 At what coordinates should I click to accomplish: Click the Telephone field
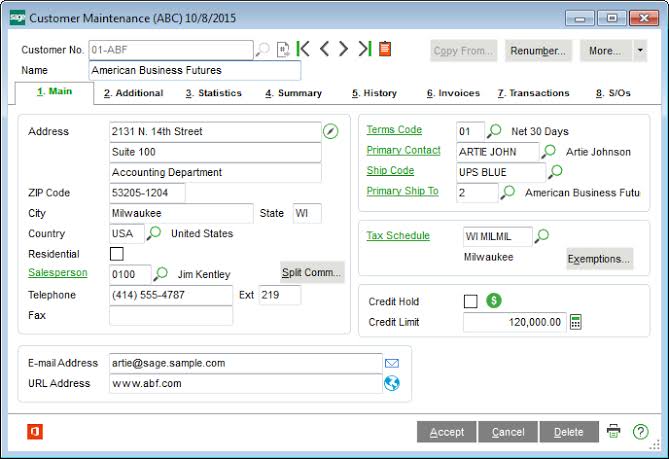point(171,295)
